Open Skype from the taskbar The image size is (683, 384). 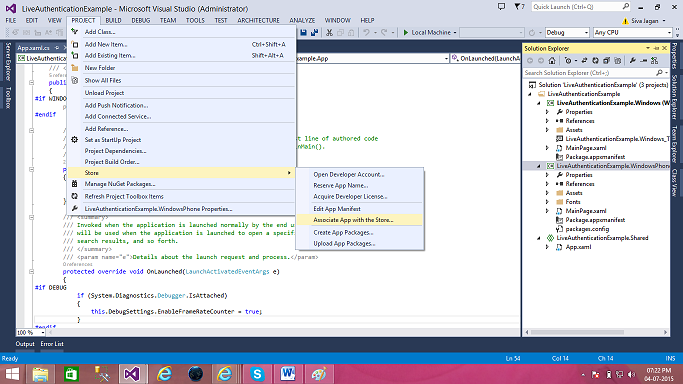[257, 374]
